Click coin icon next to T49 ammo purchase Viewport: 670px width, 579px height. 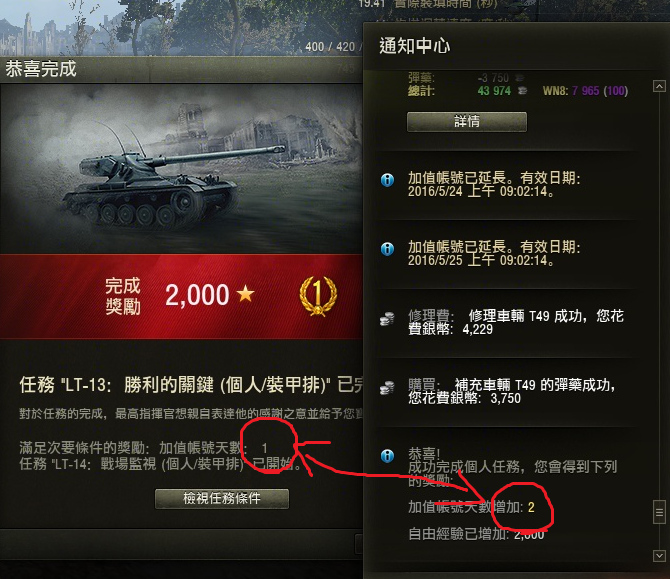point(387,388)
